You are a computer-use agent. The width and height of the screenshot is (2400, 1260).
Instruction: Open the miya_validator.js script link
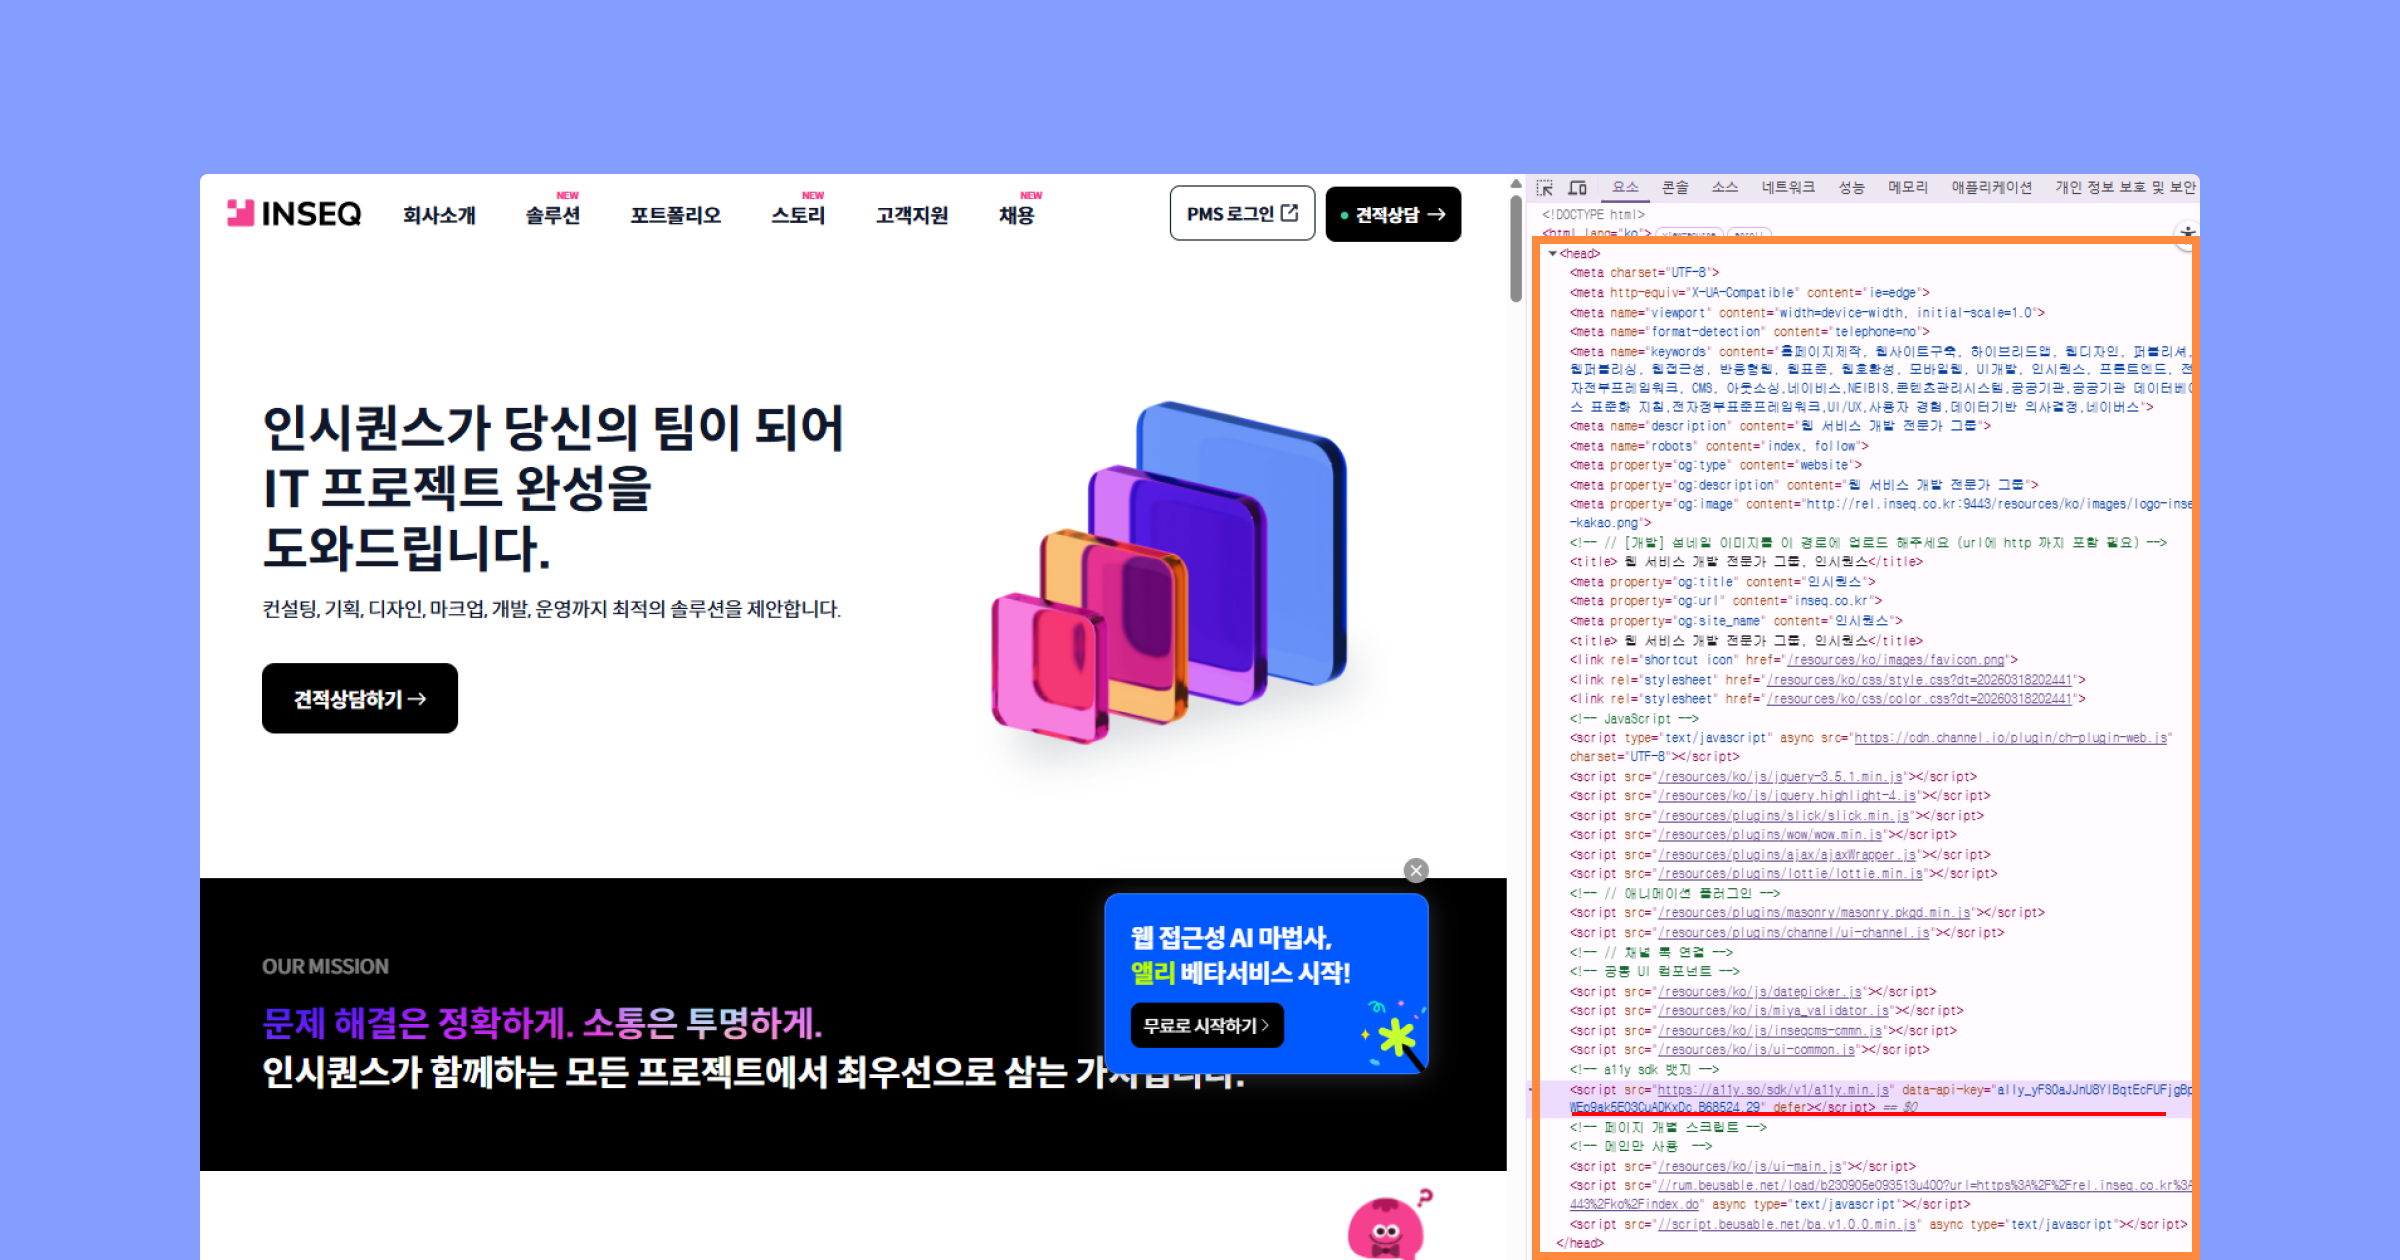pyautogui.click(x=1773, y=1011)
